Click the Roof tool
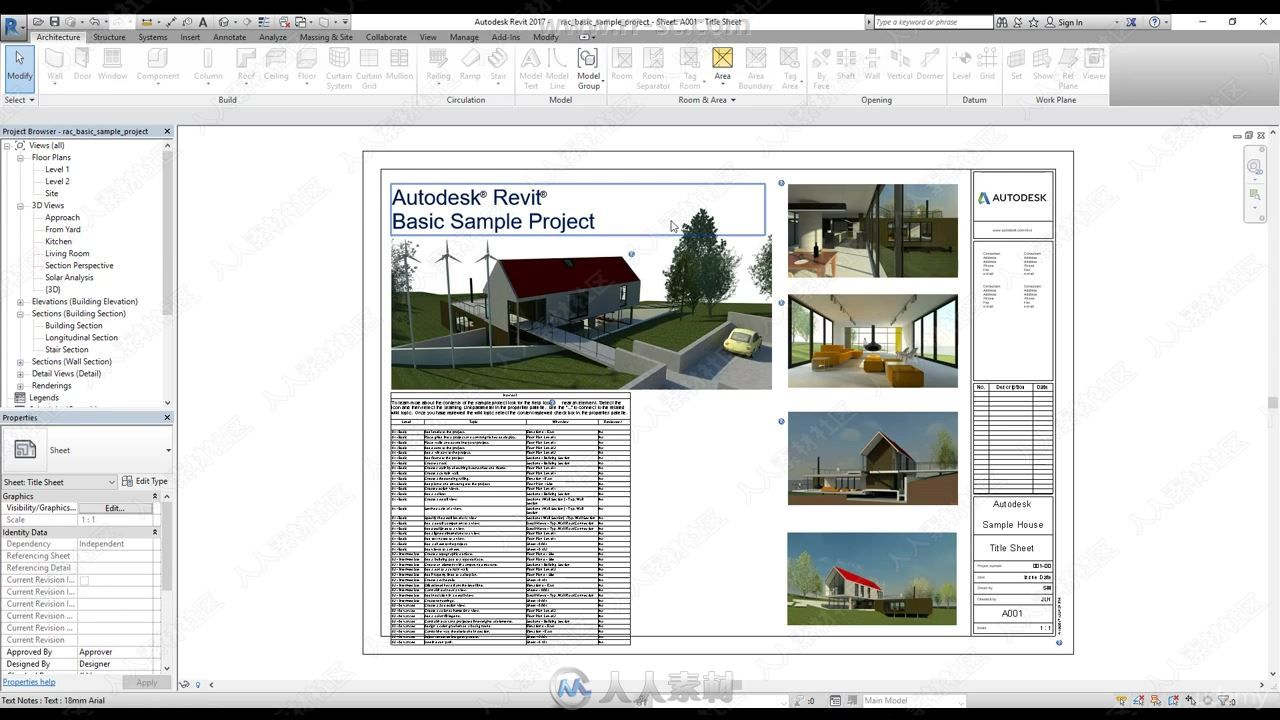 tap(246, 65)
